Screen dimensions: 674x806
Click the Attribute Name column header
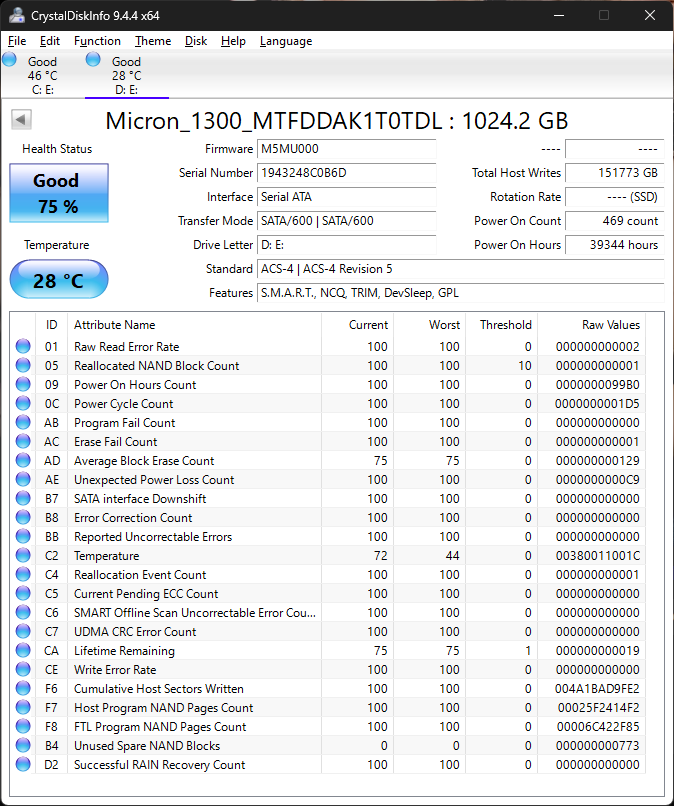(114, 325)
